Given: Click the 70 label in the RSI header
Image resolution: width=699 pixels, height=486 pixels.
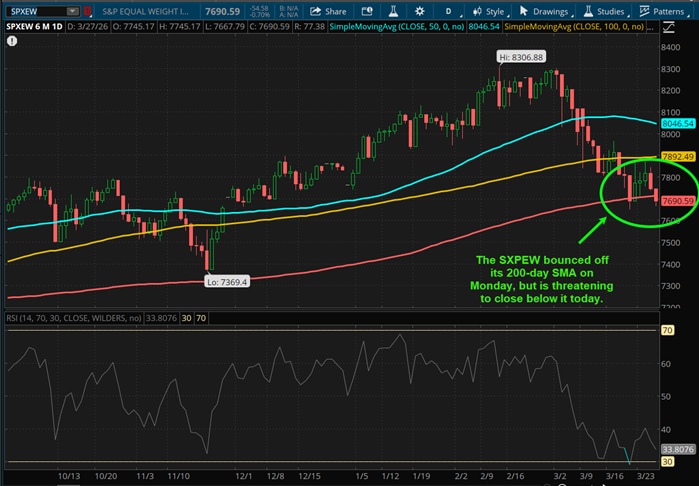Looking at the screenshot, I should [201, 318].
